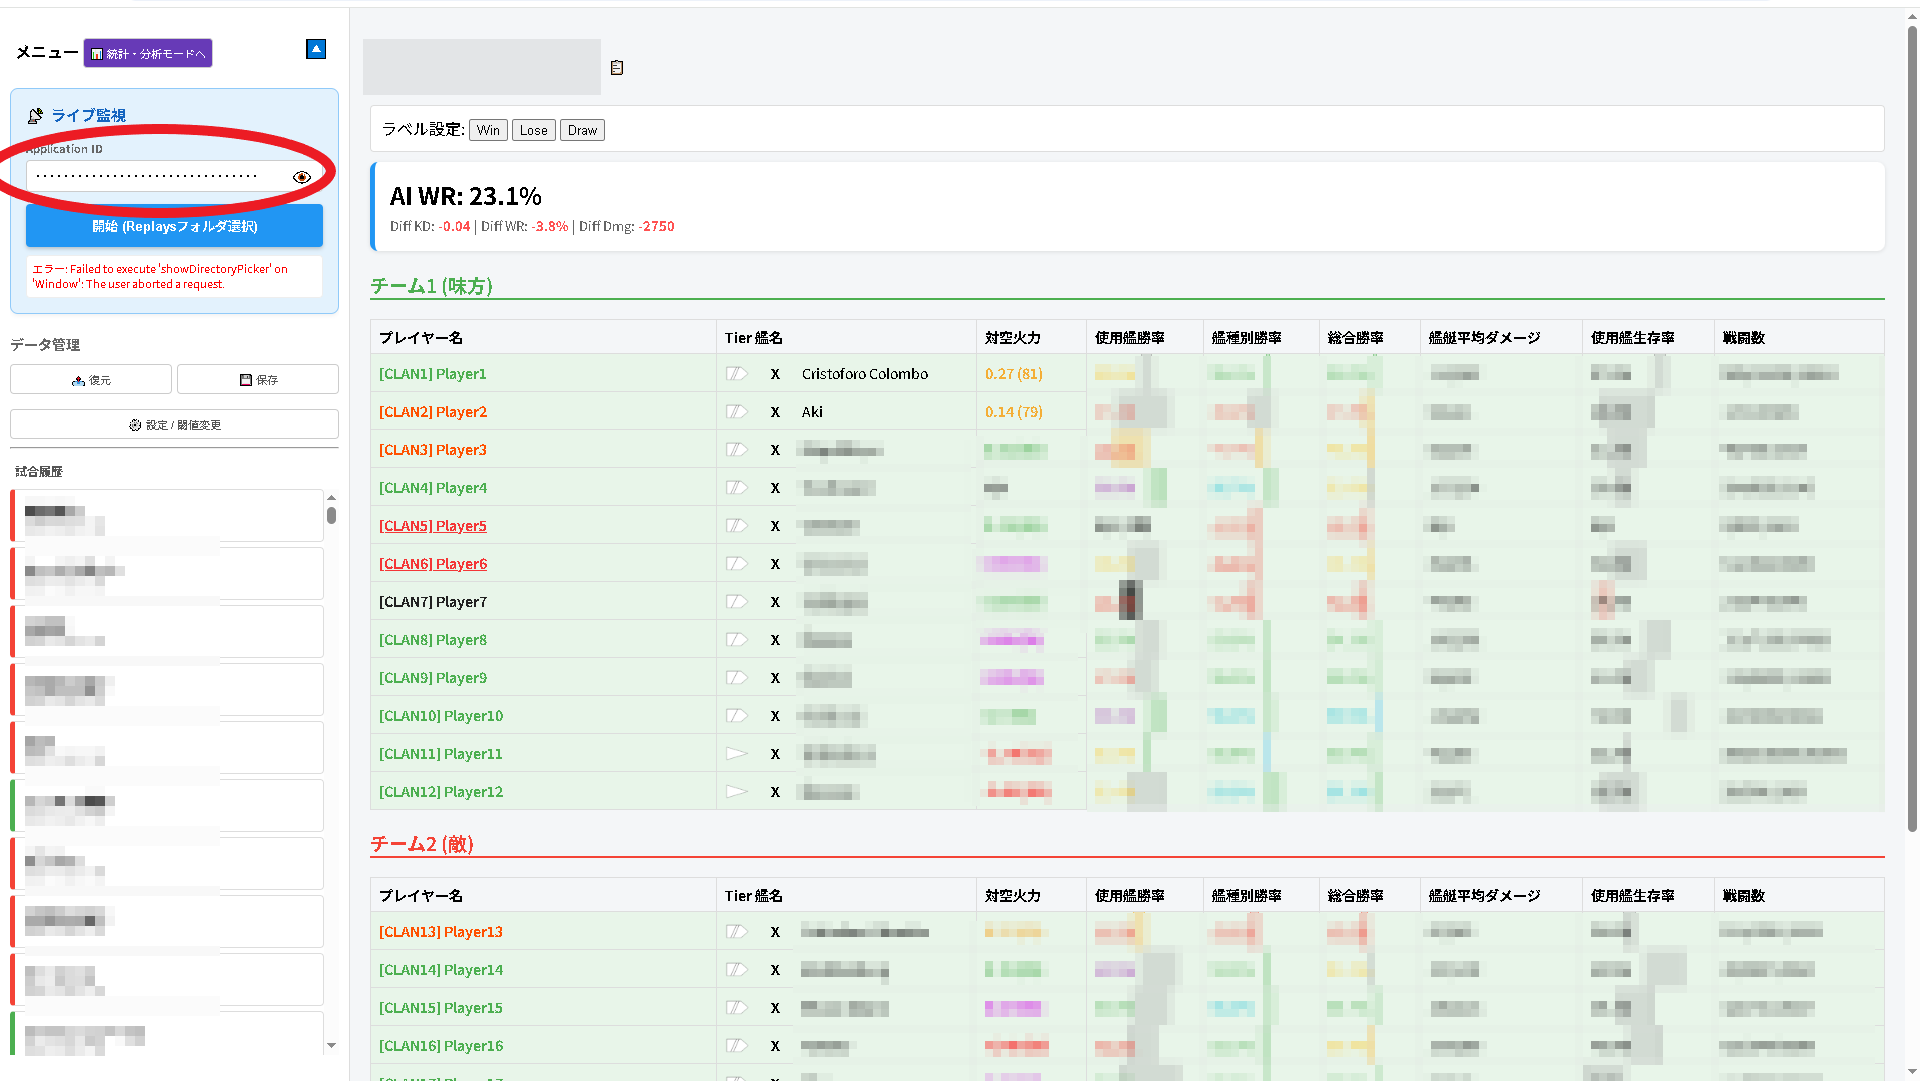Open [CLAN6] Player6 profile link
This screenshot has width=1920, height=1081.
pyautogui.click(x=432, y=564)
